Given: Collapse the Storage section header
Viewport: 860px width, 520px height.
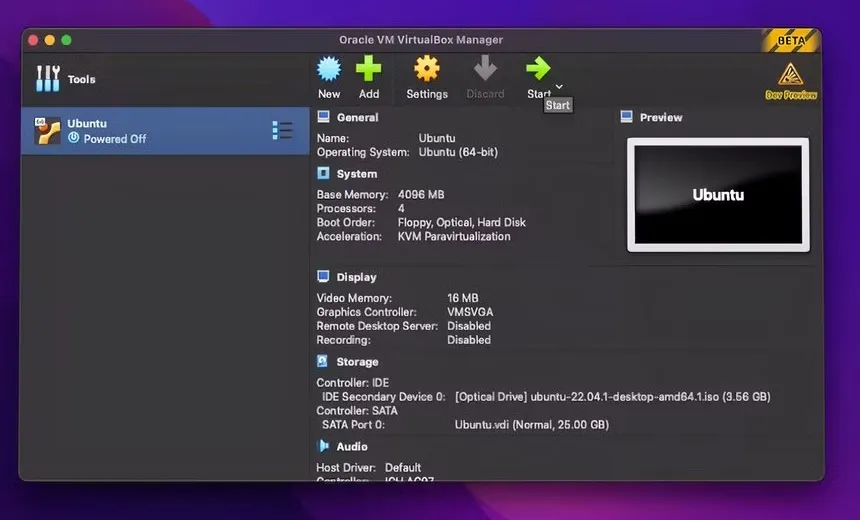Looking at the screenshot, I should (357, 362).
